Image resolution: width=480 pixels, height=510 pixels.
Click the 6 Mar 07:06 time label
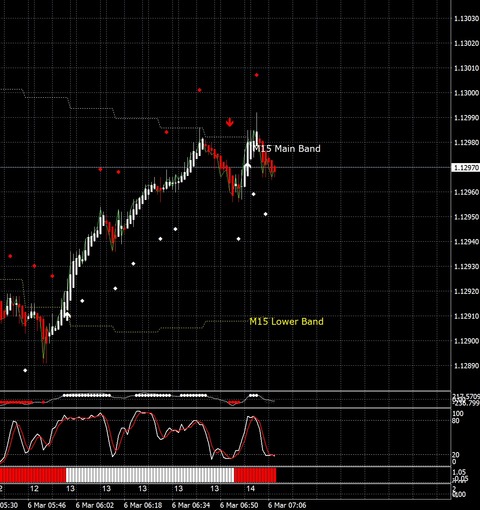(287, 505)
